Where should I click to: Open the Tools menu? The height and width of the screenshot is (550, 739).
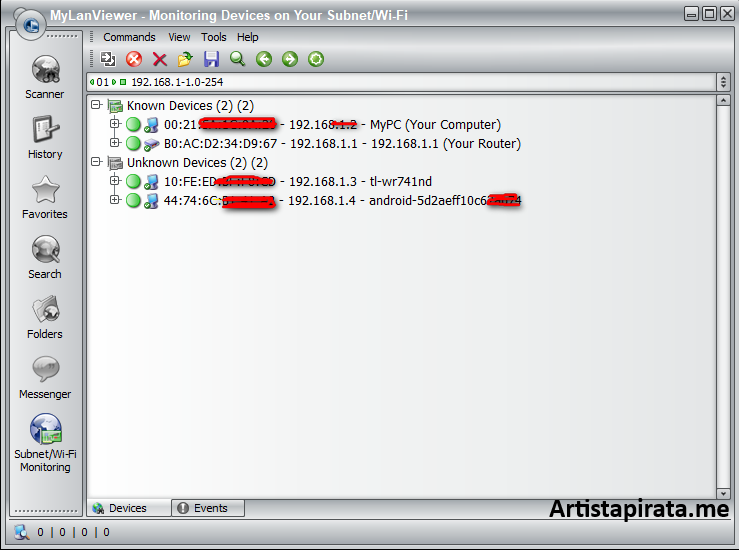213,37
